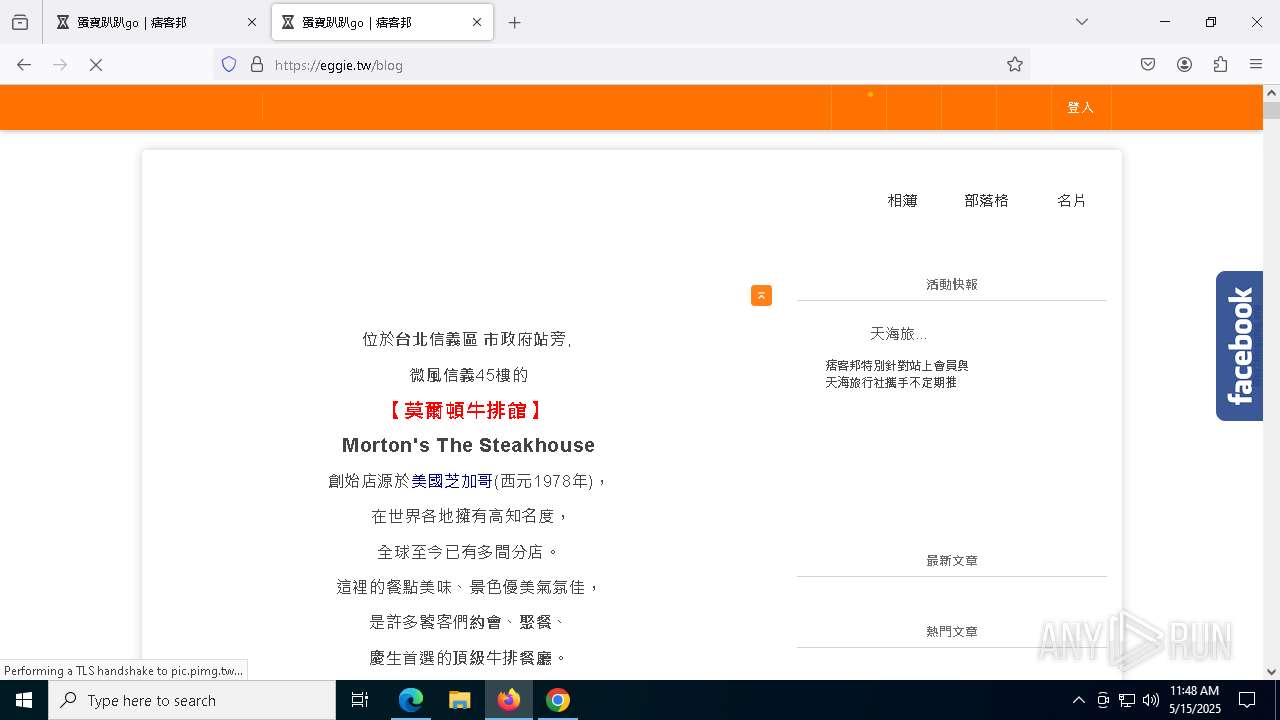
Task: Click page scrollbar down arrow
Action: pyautogui.click(x=1271, y=671)
